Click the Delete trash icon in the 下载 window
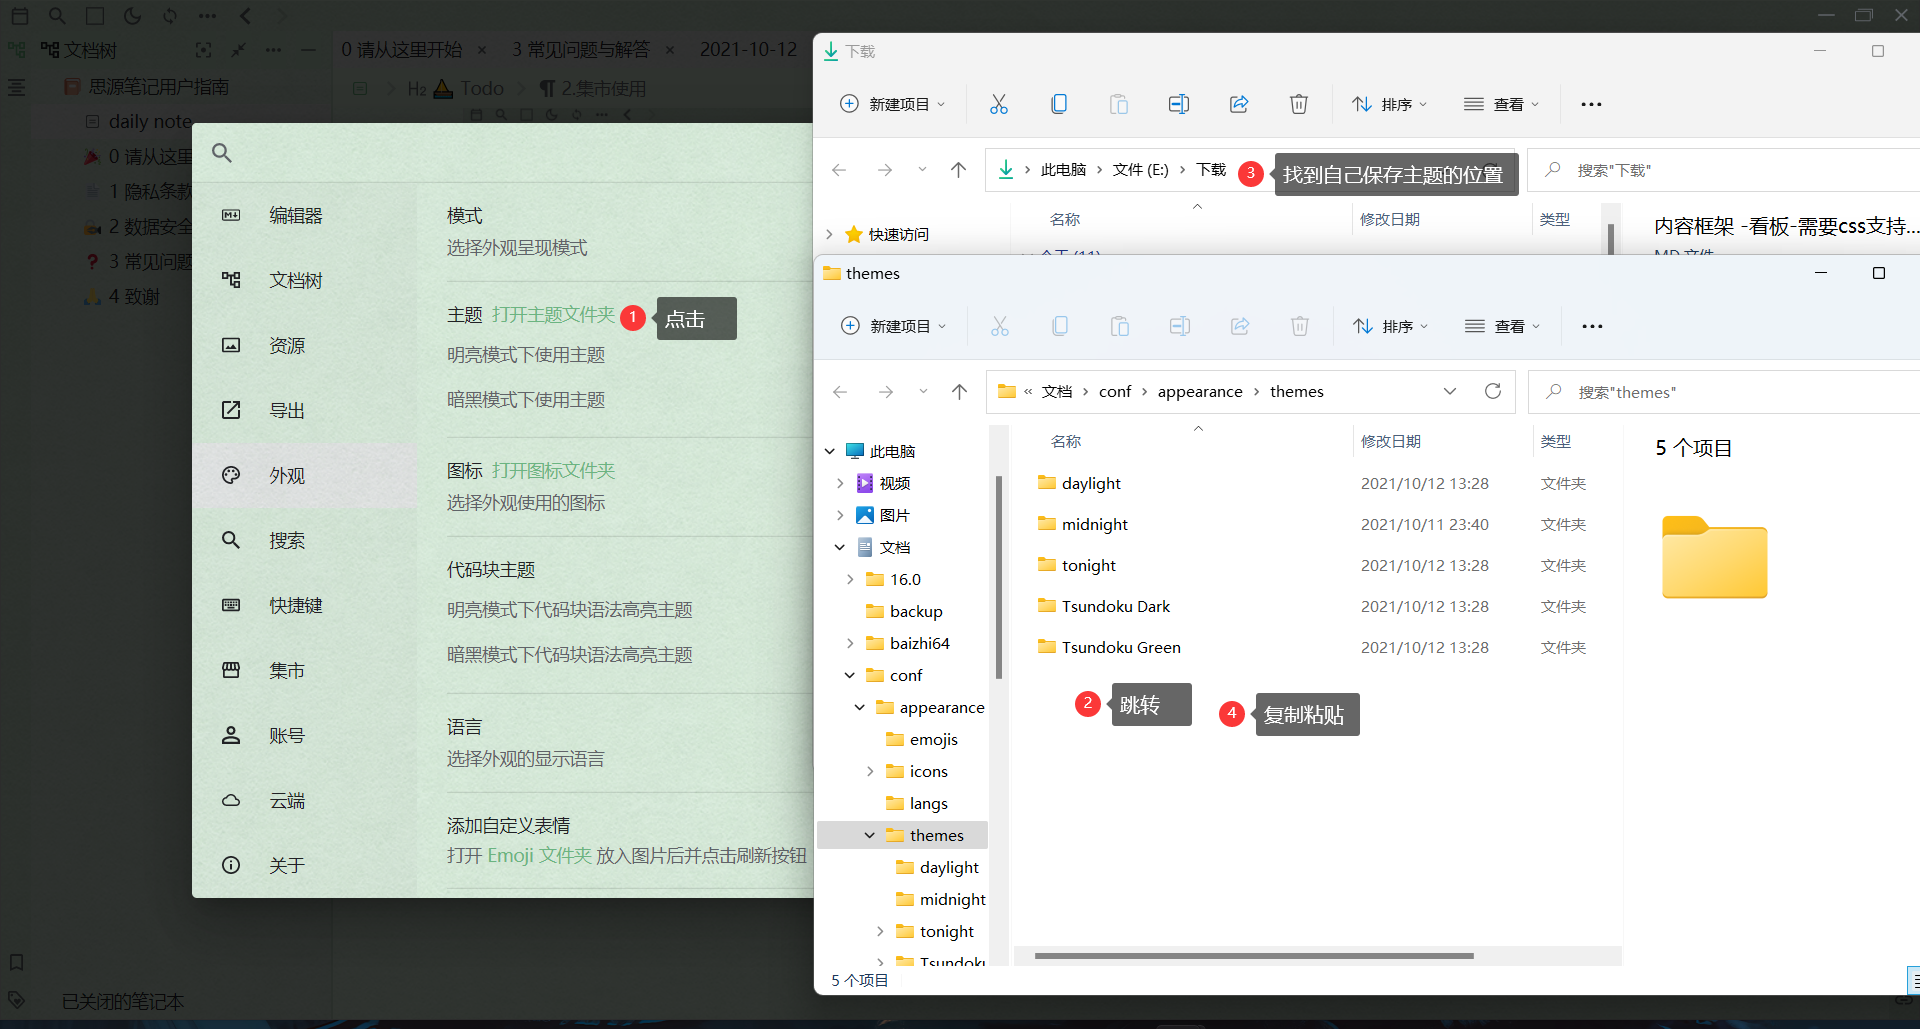 [1299, 103]
